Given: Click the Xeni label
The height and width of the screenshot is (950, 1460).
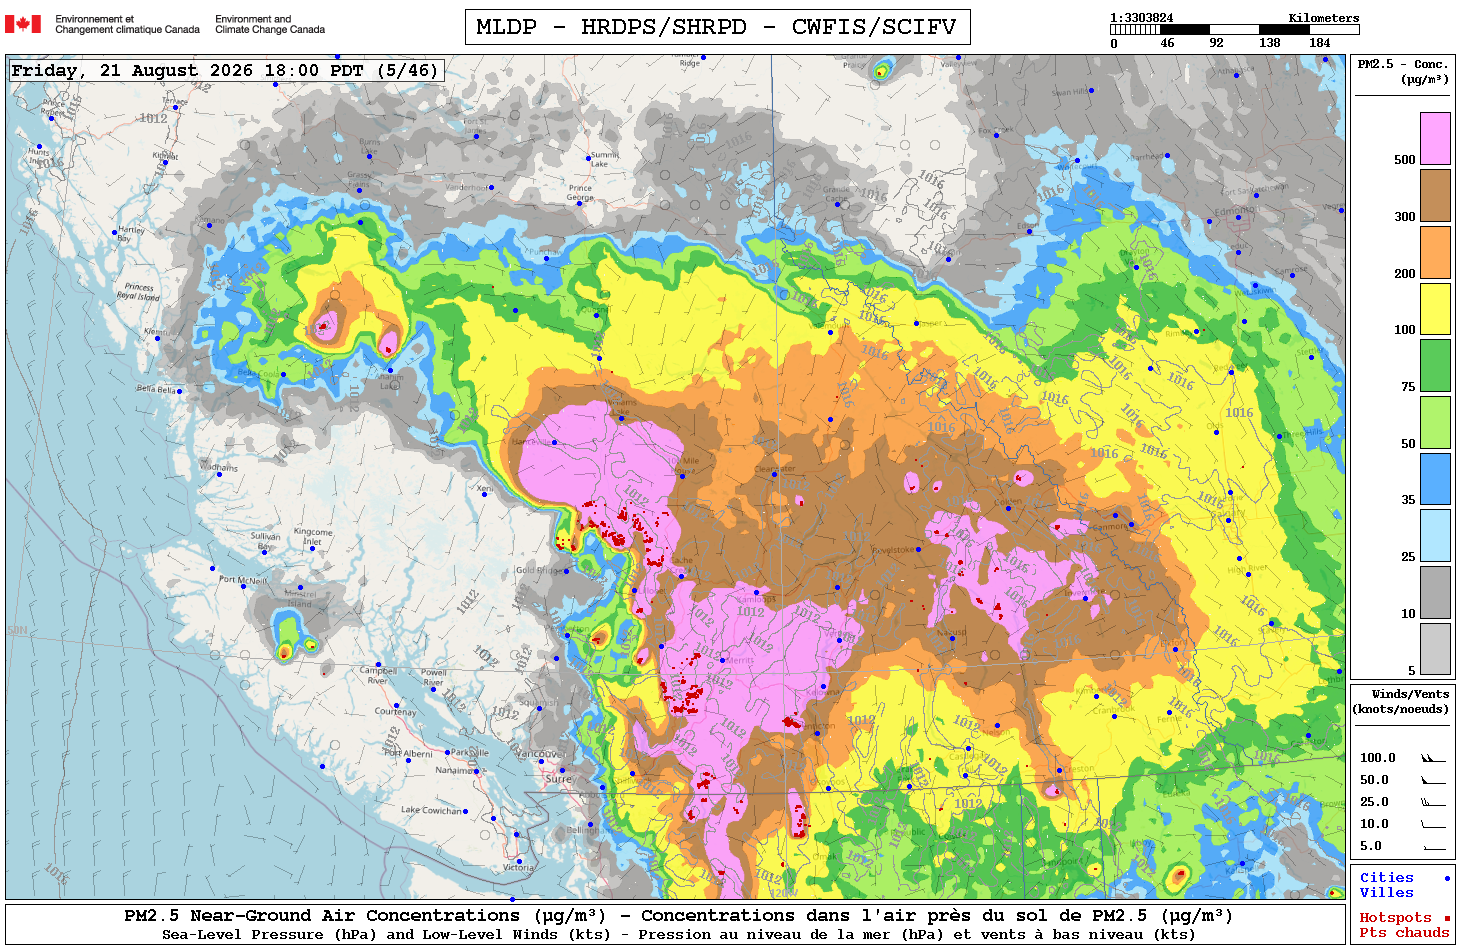Looking at the screenshot, I should click(x=485, y=489).
